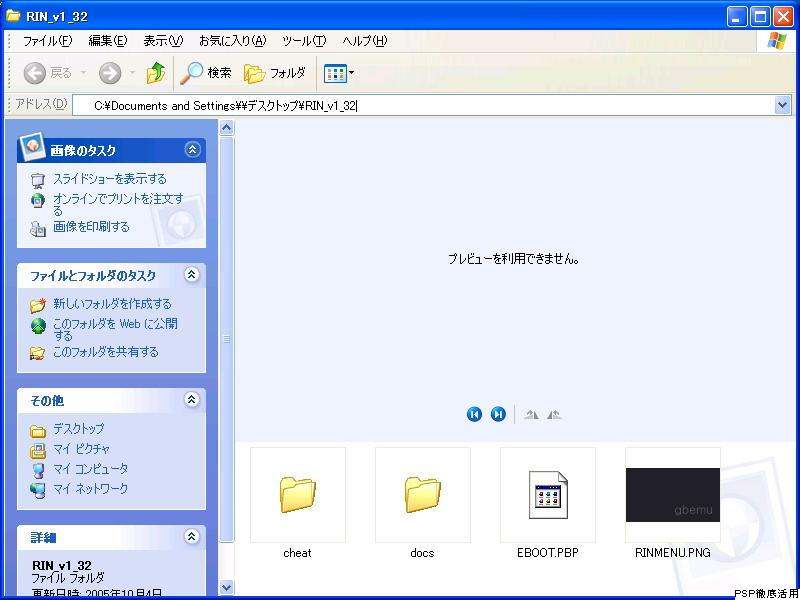Show the previous image in filmstrip
The width and height of the screenshot is (800, 600).
click(474, 414)
